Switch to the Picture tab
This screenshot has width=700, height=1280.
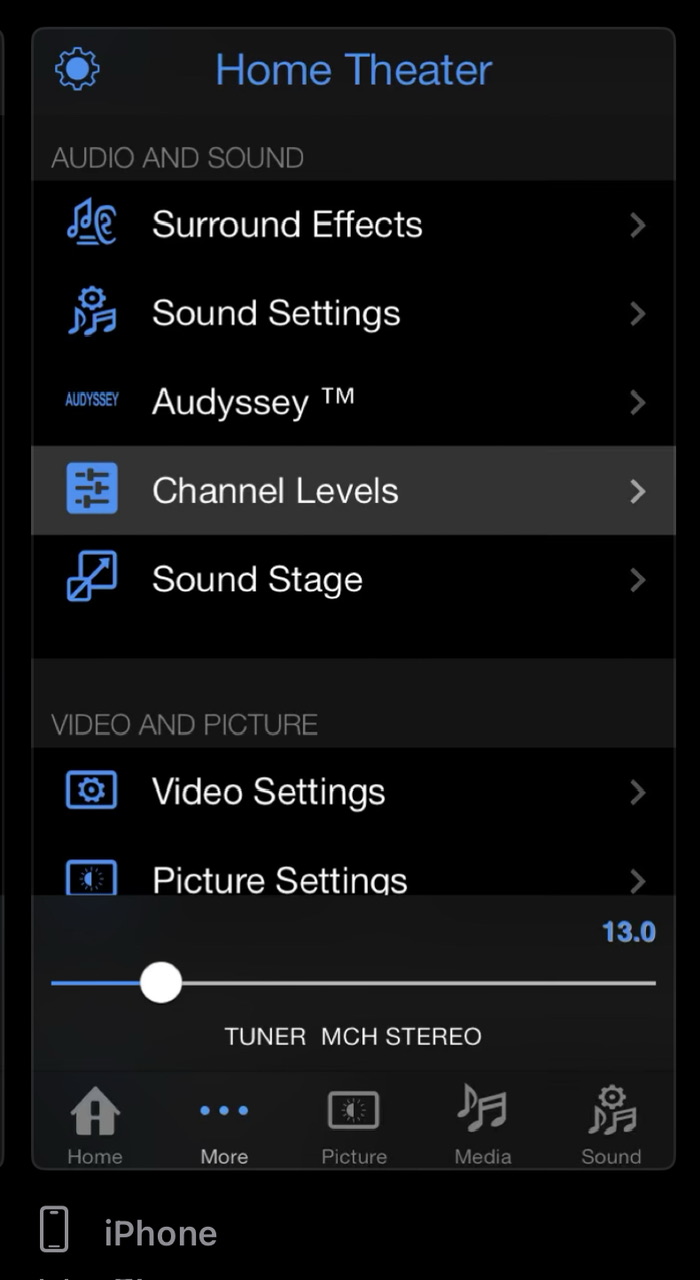click(x=354, y=1126)
